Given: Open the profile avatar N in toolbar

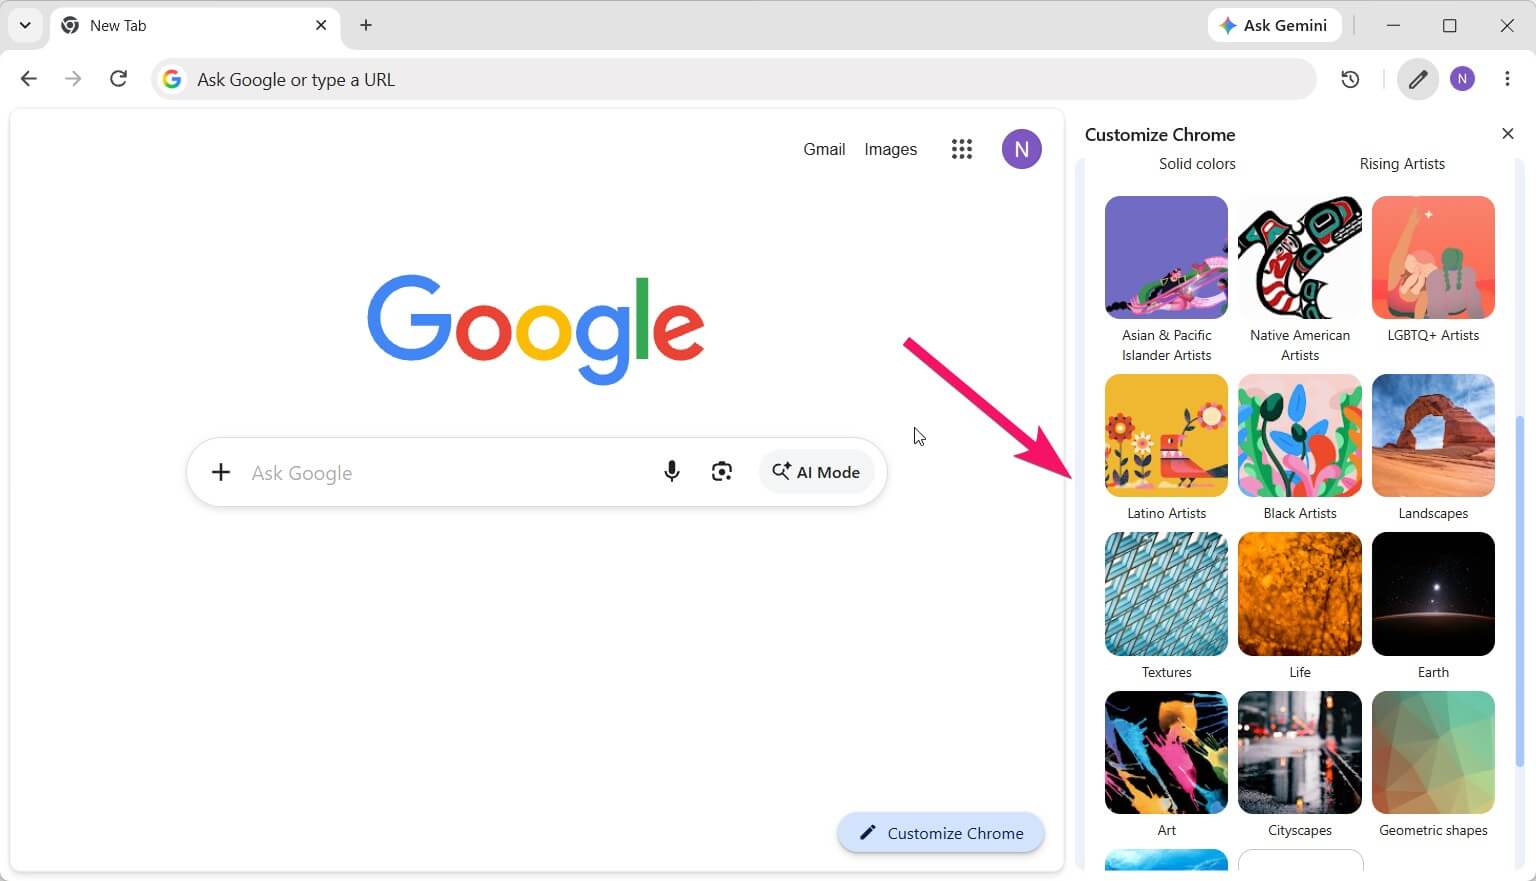Looking at the screenshot, I should 1462,79.
